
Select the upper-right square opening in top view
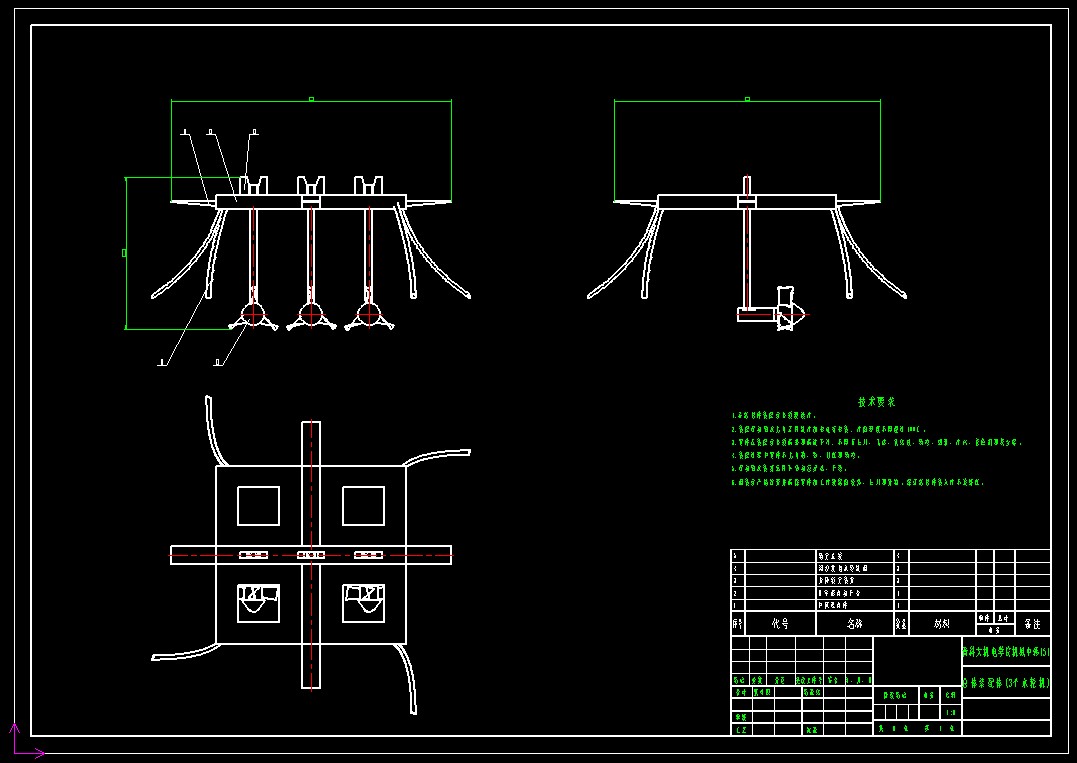tap(363, 506)
